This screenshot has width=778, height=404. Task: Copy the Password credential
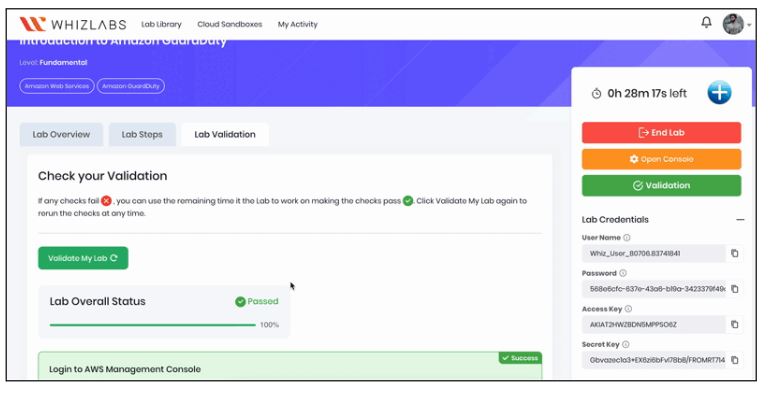(x=735, y=289)
